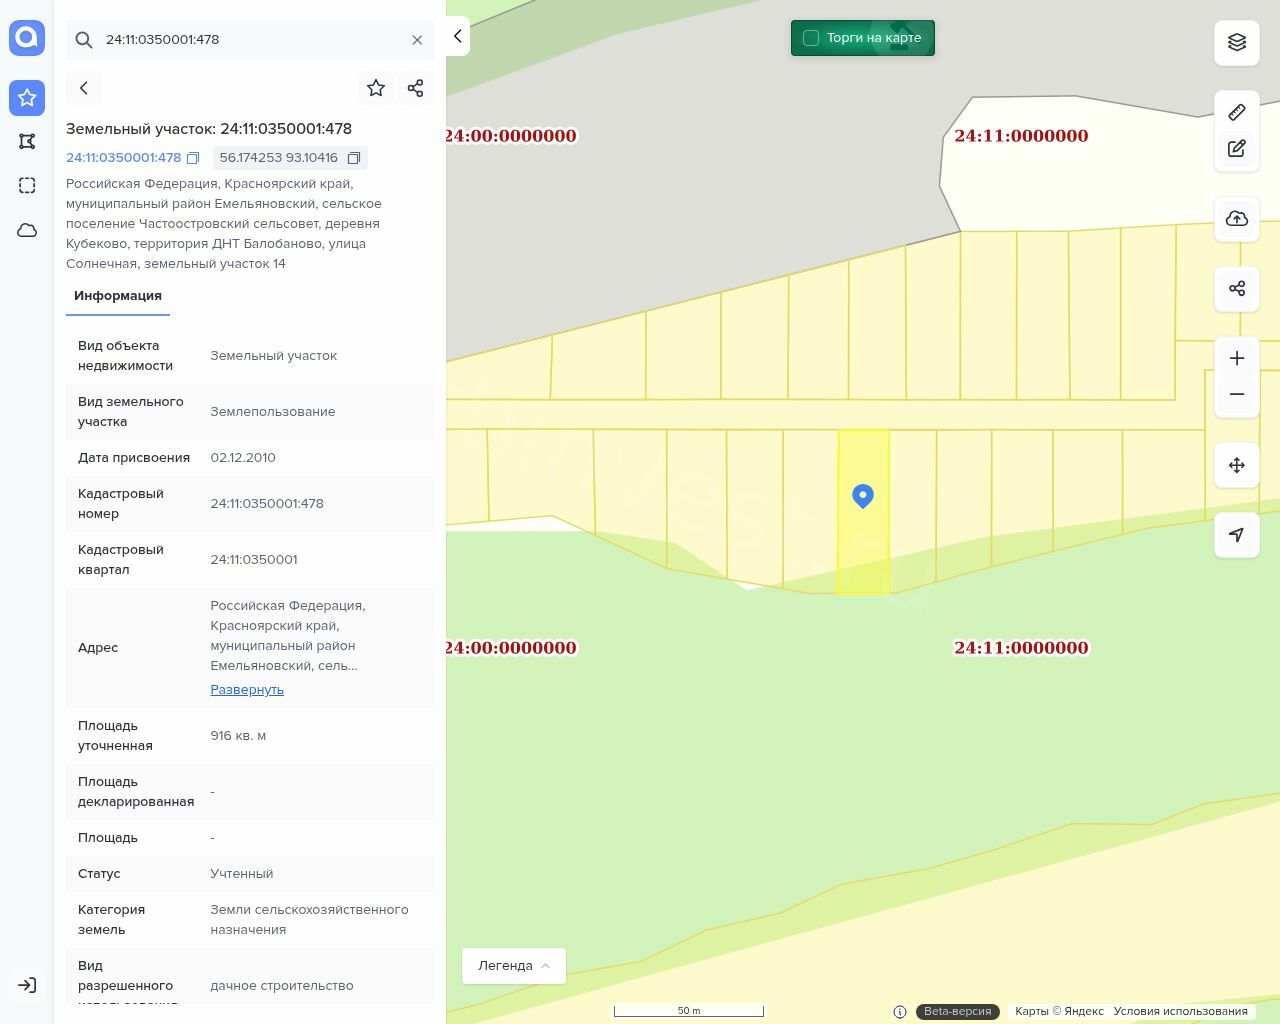Go back using the back arrow

[84, 88]
